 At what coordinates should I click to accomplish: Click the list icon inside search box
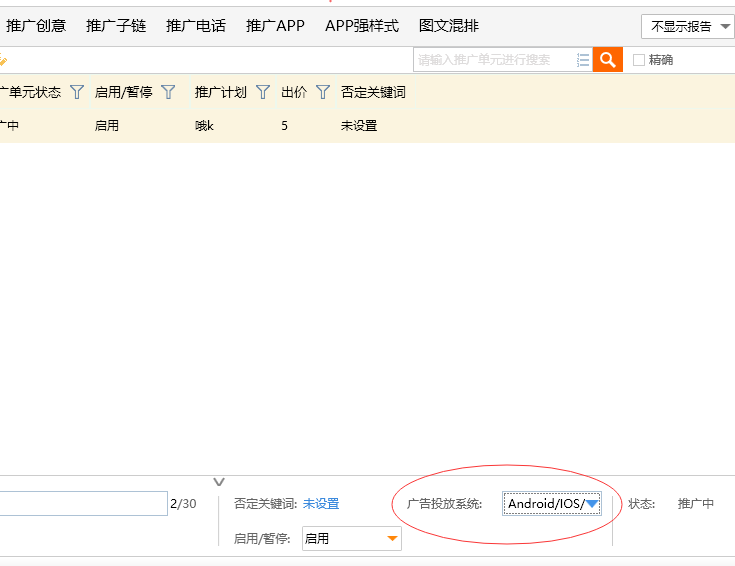pos(583,60)
